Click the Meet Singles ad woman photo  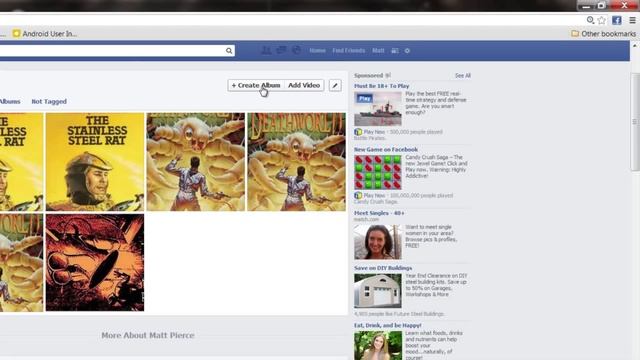378,242
